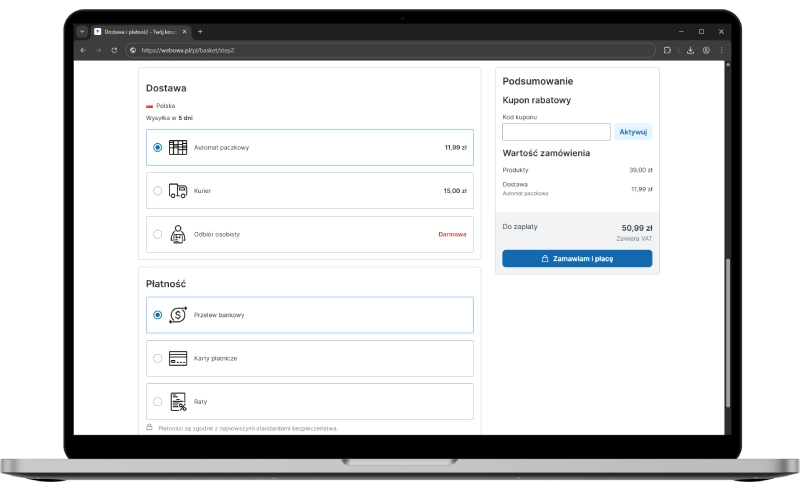Image resolution: width=800 pixels, height=491 pixels.
Task: Select the Automat paczkowy delivery radio button
Action: 157,147
